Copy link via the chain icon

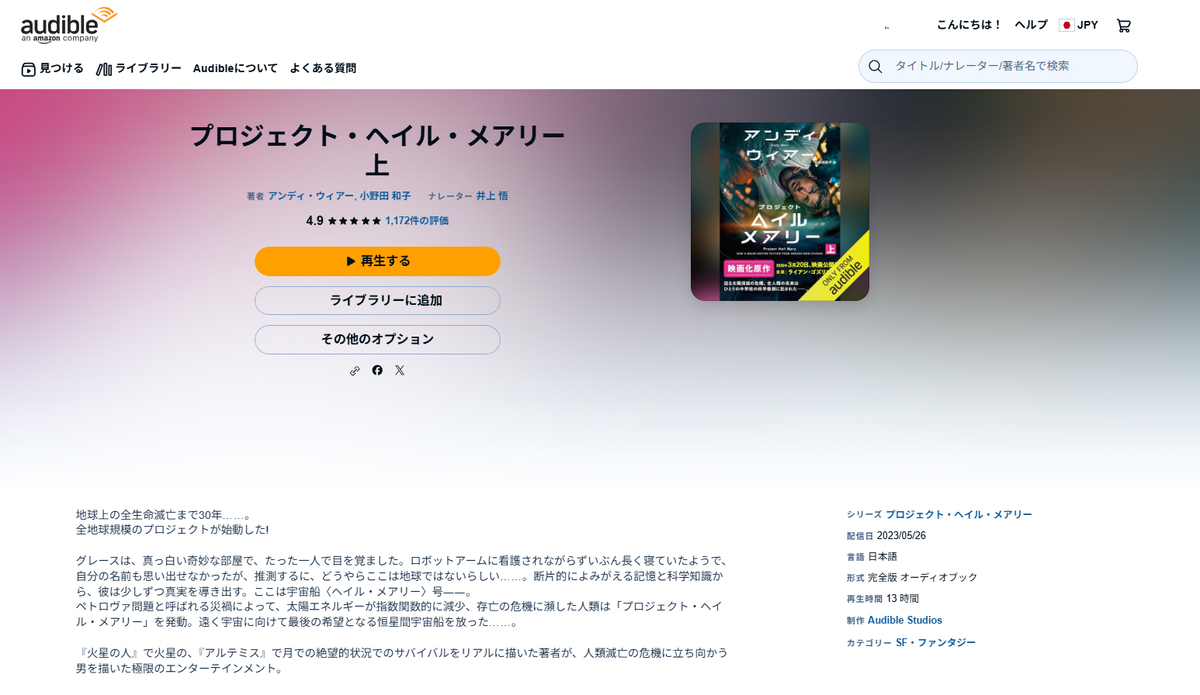[x=354, y=370]
